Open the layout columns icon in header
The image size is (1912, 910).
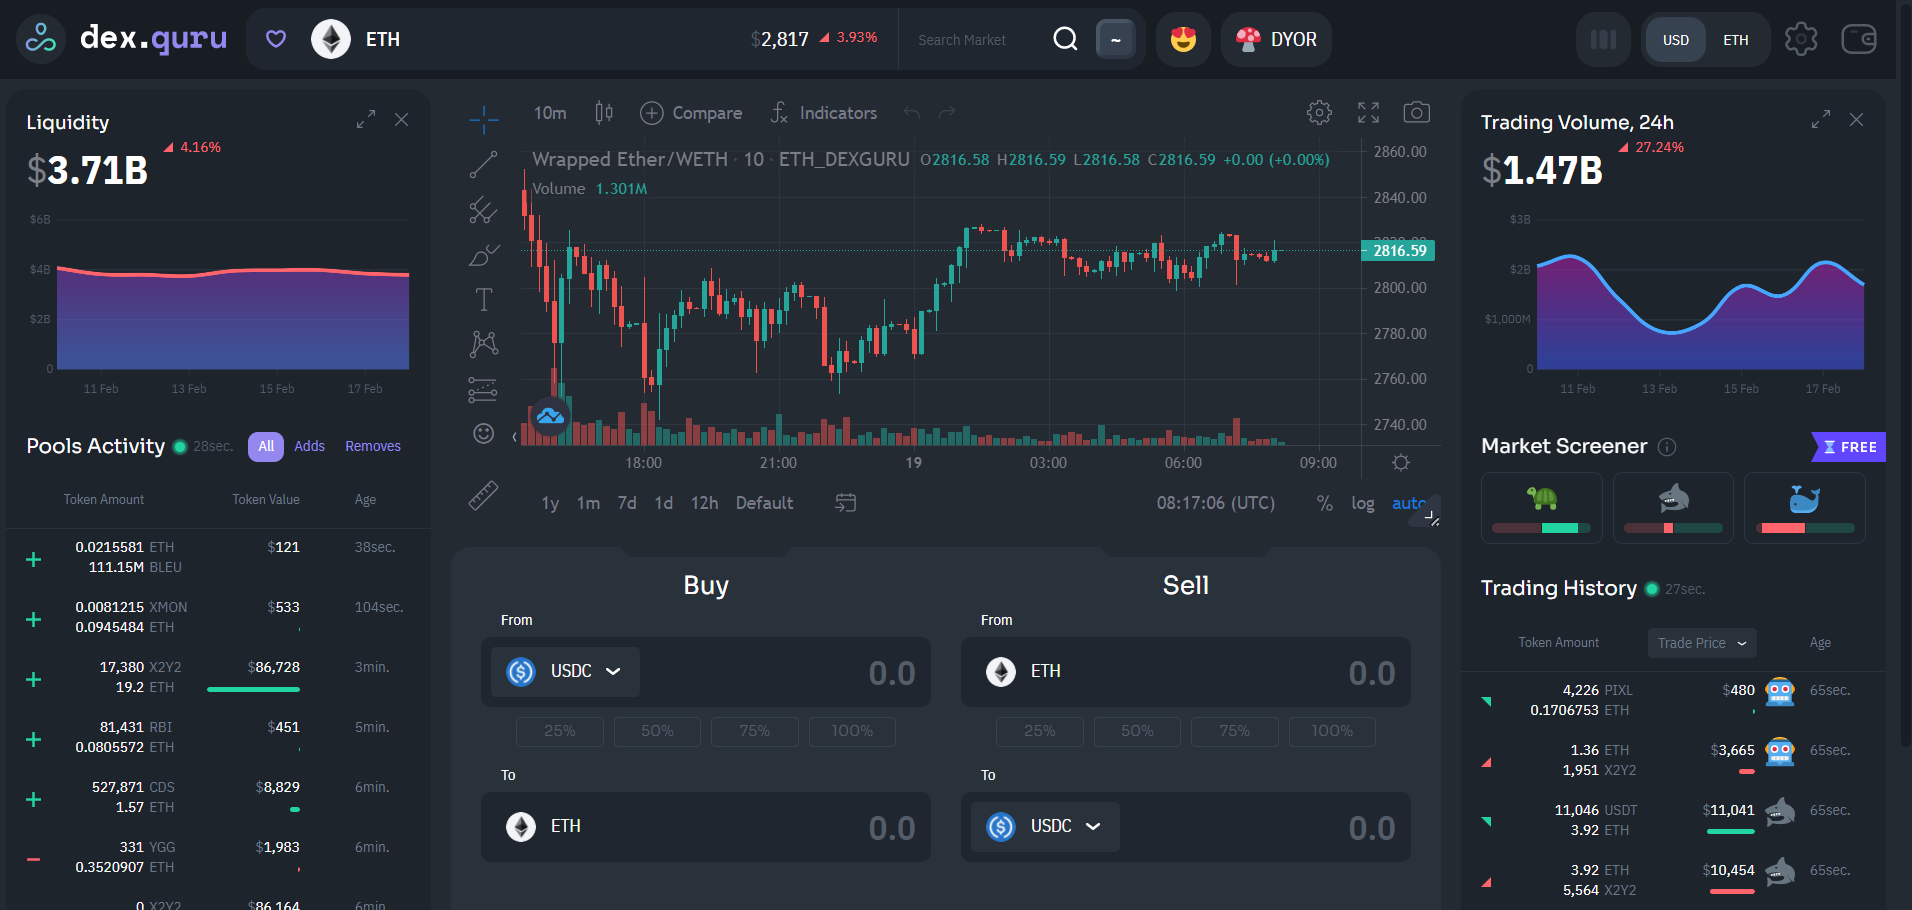1603,40
